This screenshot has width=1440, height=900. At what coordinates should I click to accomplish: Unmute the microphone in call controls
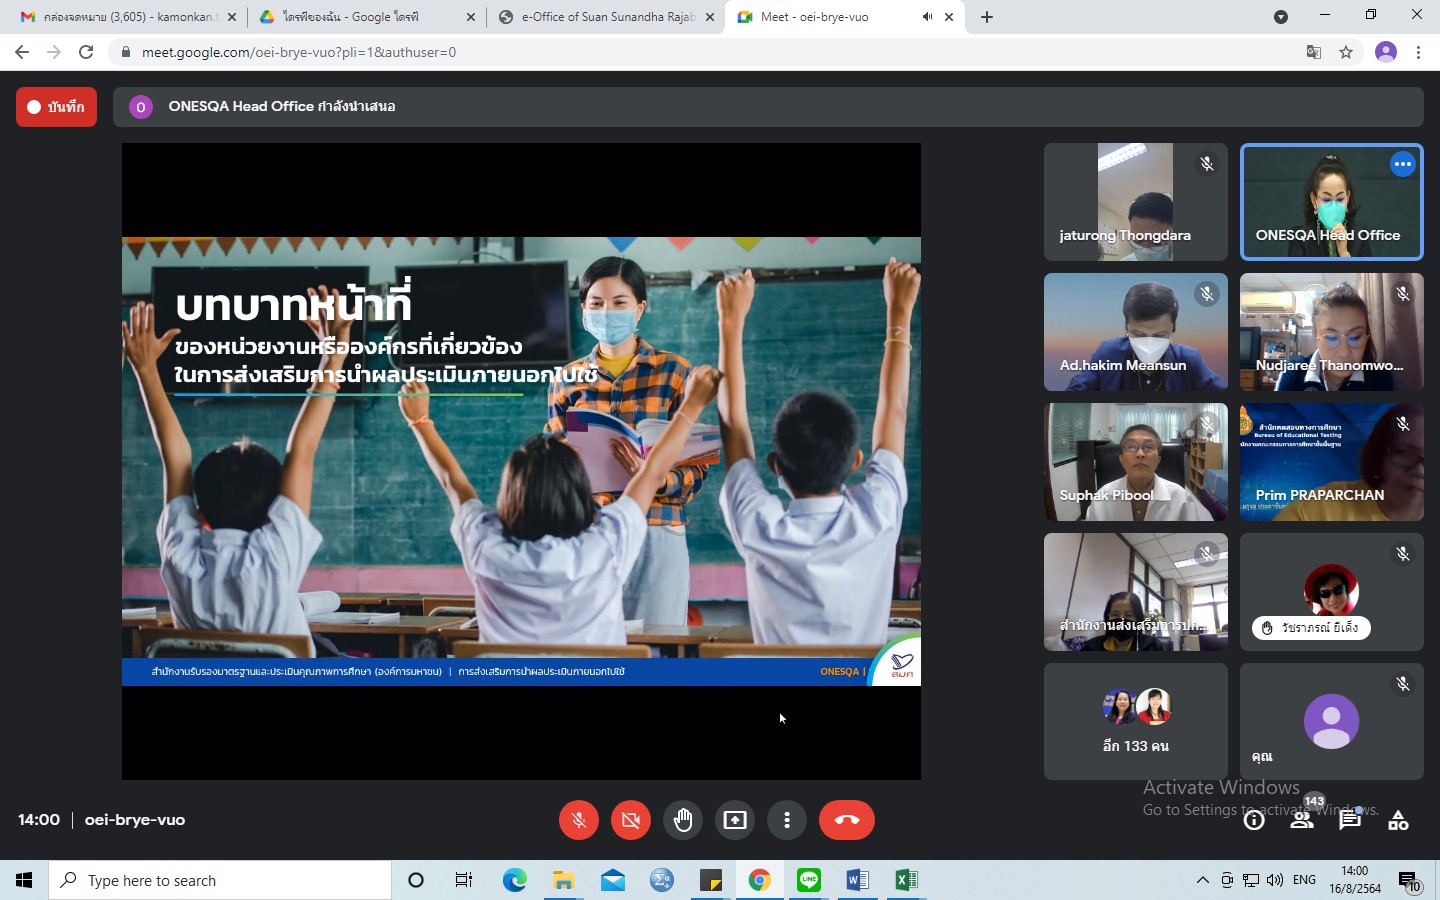(578, 820)
